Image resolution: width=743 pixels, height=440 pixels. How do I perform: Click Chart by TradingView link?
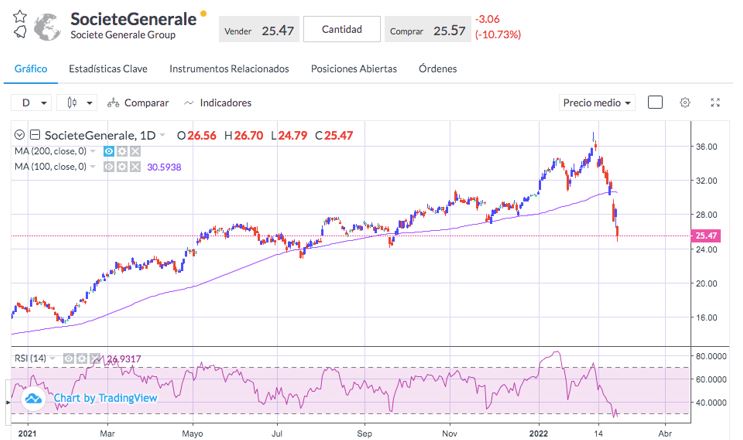tap(105, 398)
